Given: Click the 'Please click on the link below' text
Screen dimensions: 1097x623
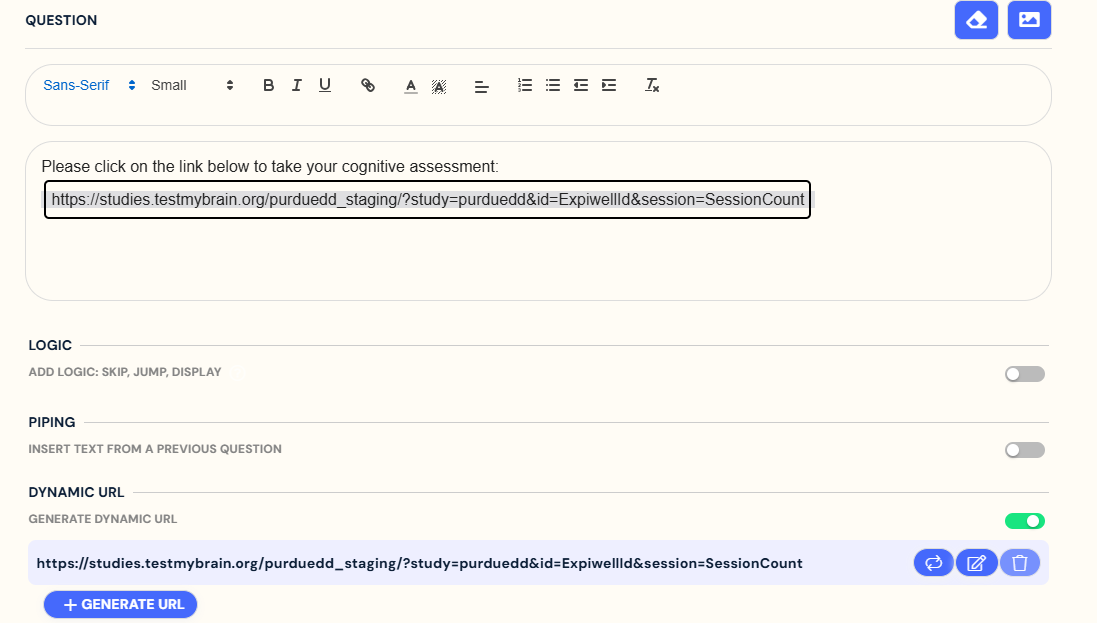Looking at the screenshot, I should coord(270,167).
